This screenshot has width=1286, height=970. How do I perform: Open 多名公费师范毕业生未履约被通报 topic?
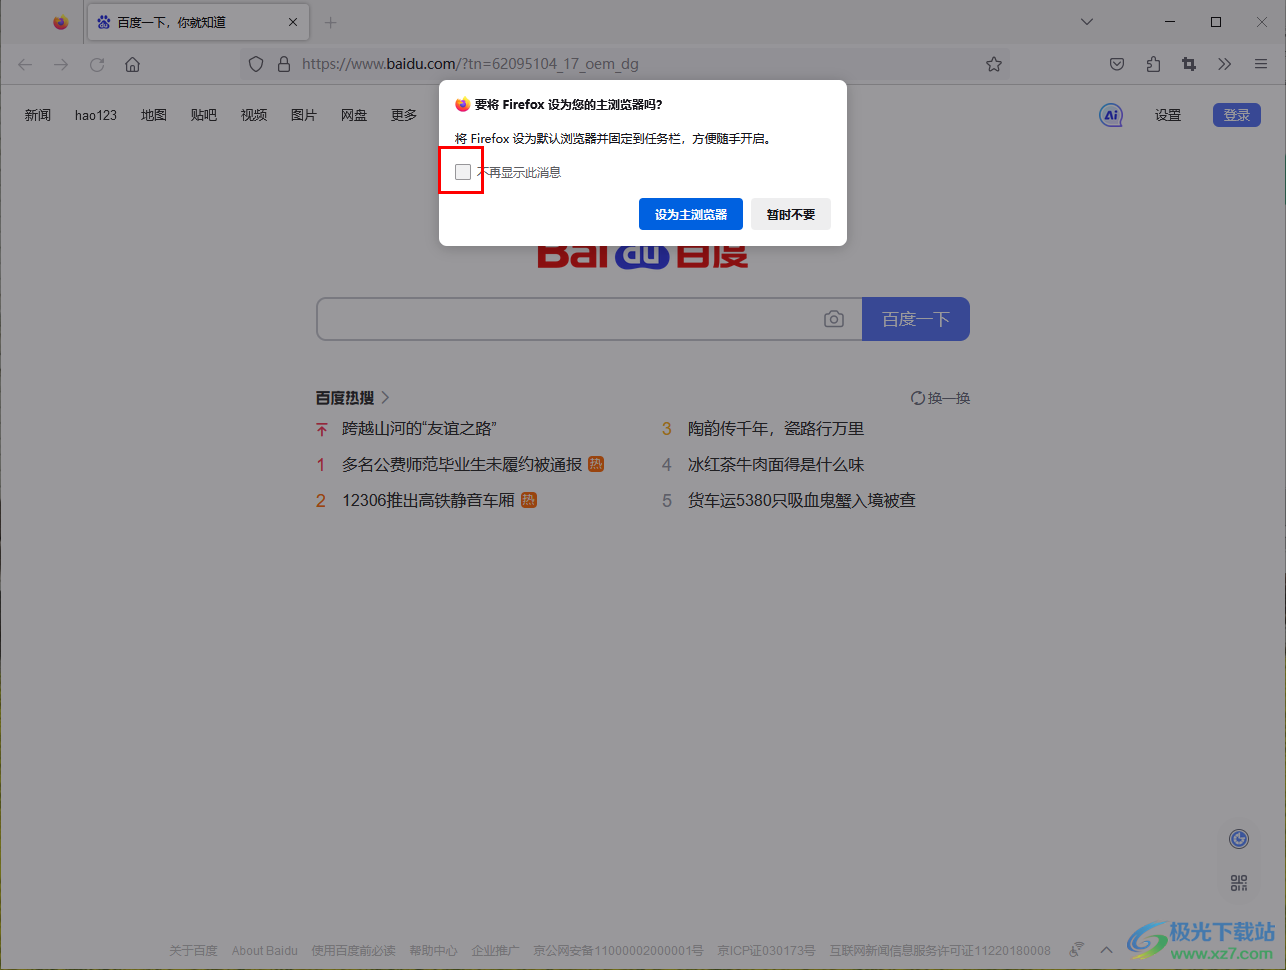coord(462,465)
